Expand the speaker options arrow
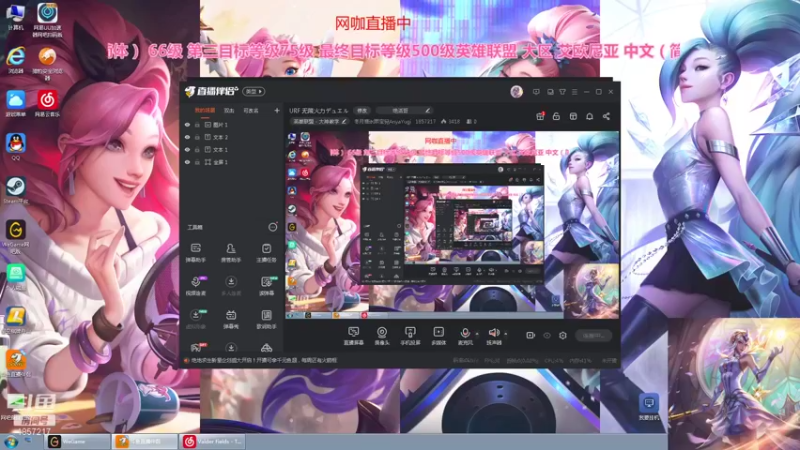 [x=506, y=334]
